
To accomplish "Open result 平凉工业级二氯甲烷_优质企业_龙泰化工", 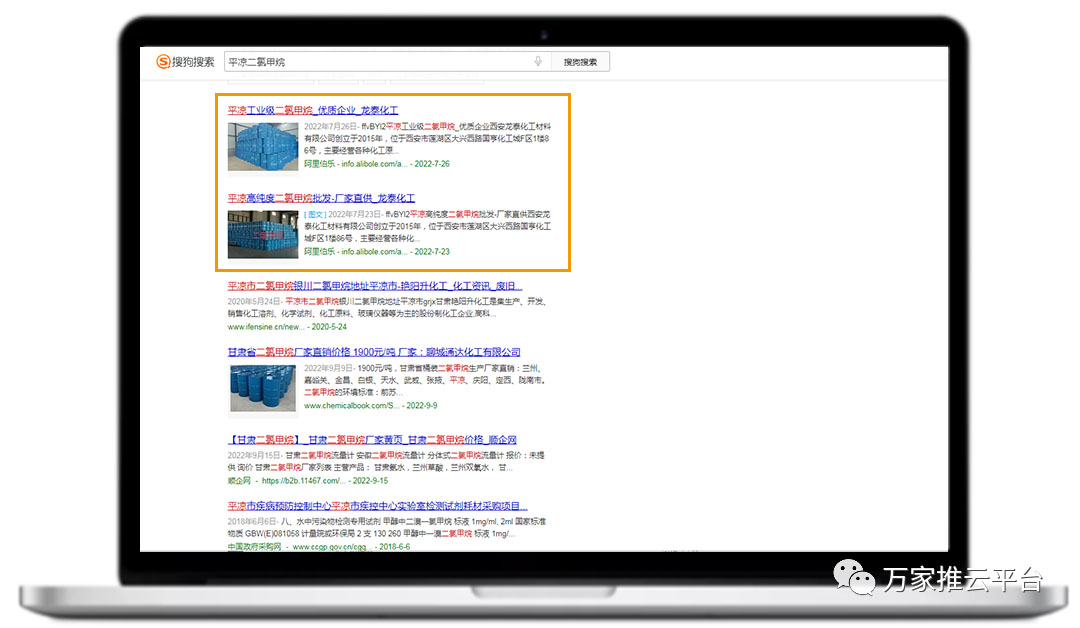I will [x=313, y=110].
